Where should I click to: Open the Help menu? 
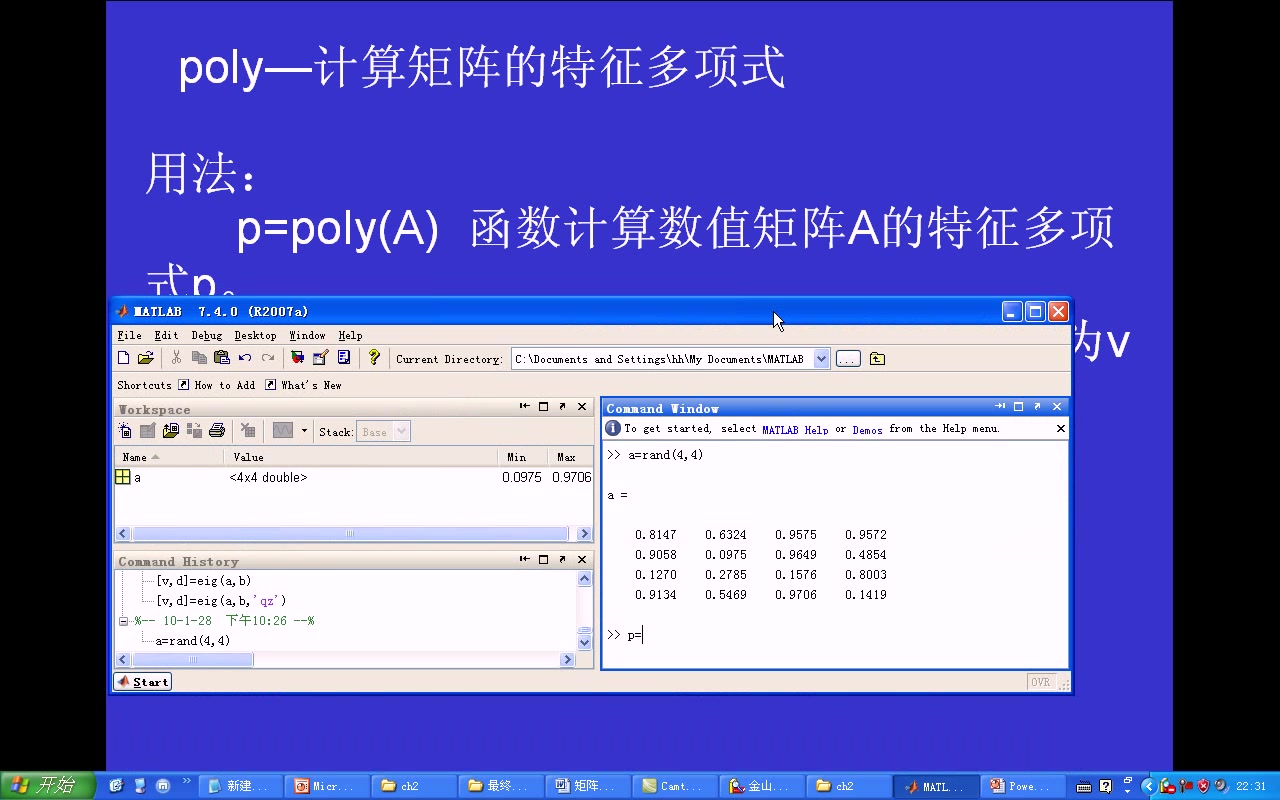coord(350,336)
